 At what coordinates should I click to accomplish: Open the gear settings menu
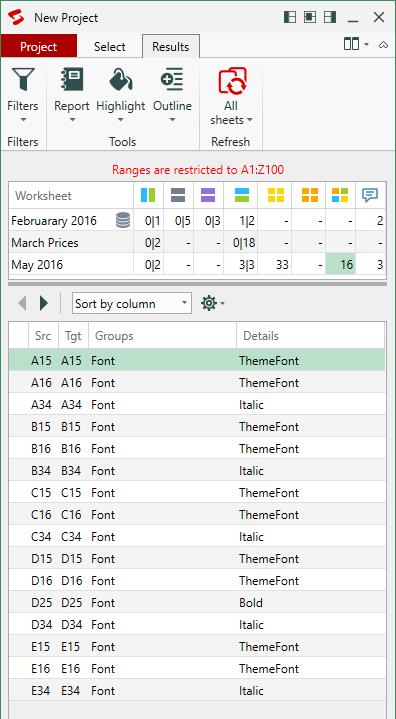click(212, 303)
